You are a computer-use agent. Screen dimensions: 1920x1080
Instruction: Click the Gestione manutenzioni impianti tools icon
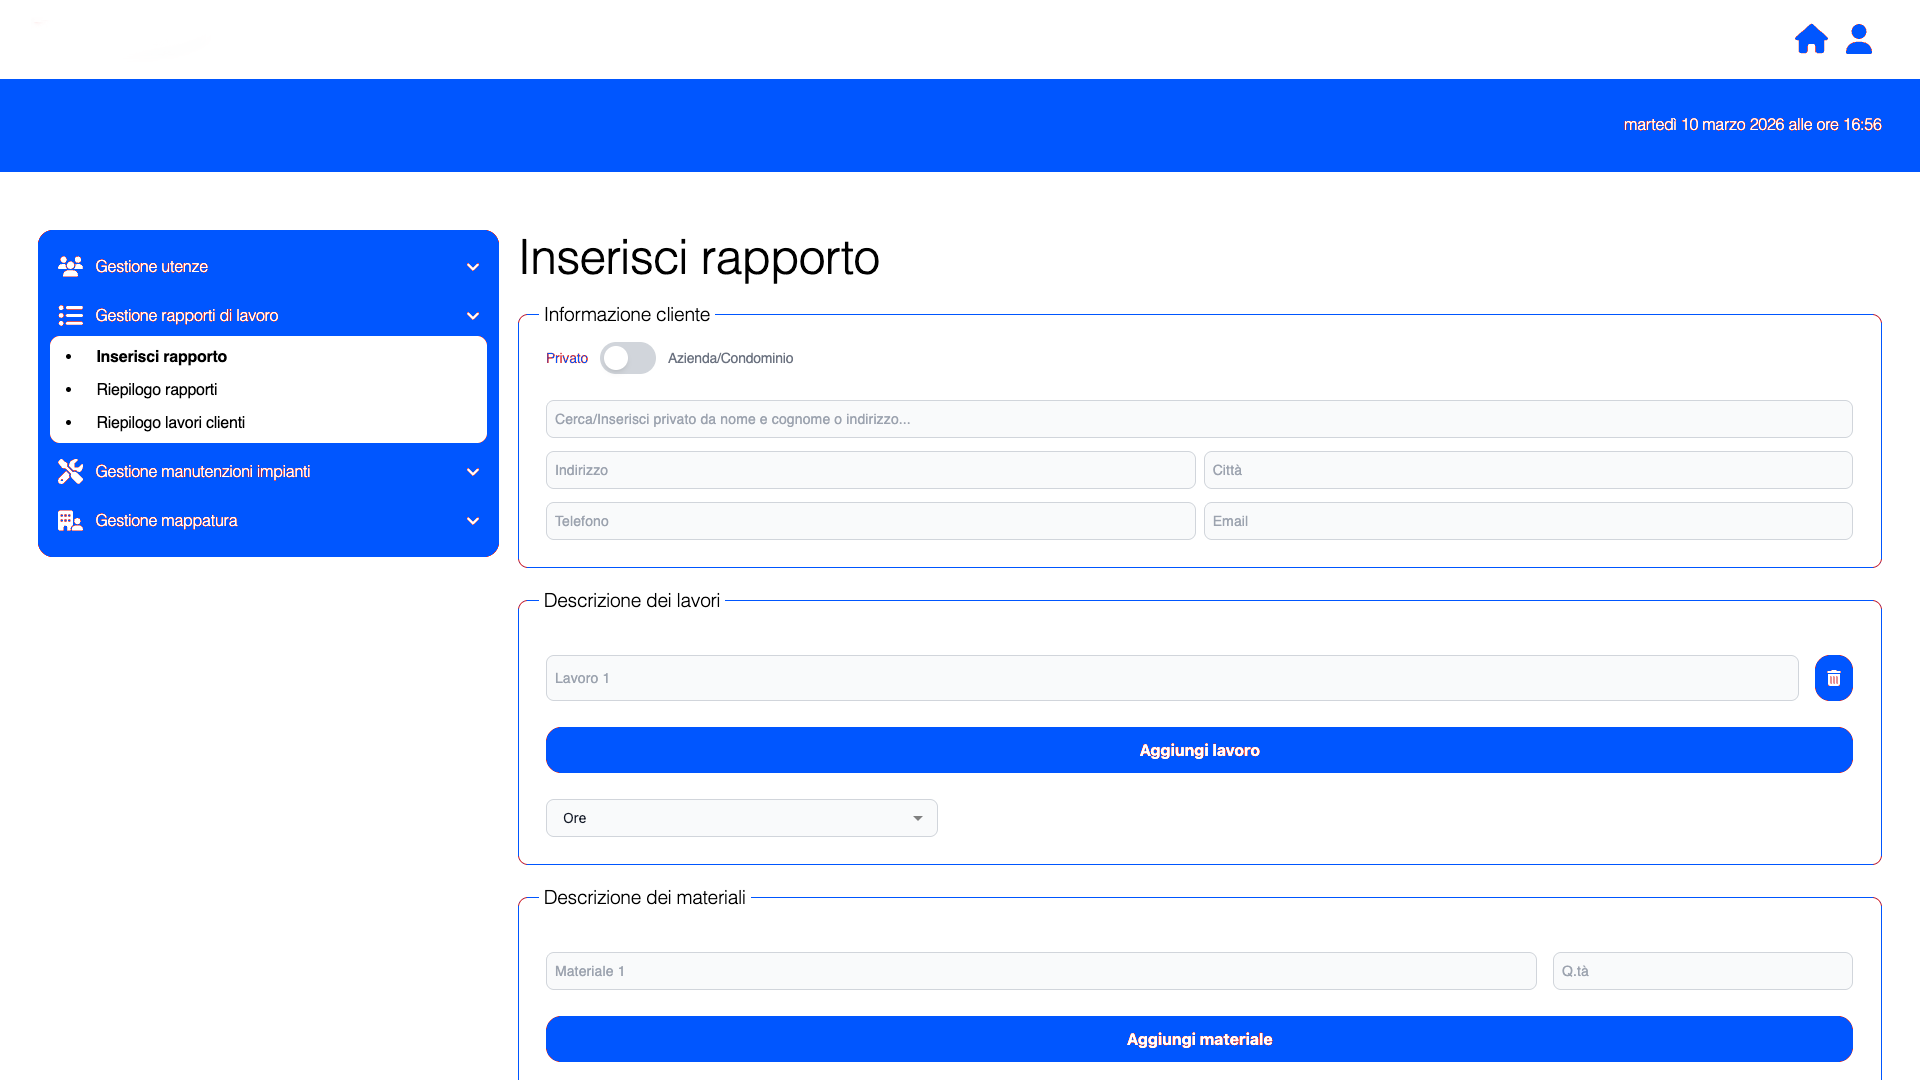point(70,471)
